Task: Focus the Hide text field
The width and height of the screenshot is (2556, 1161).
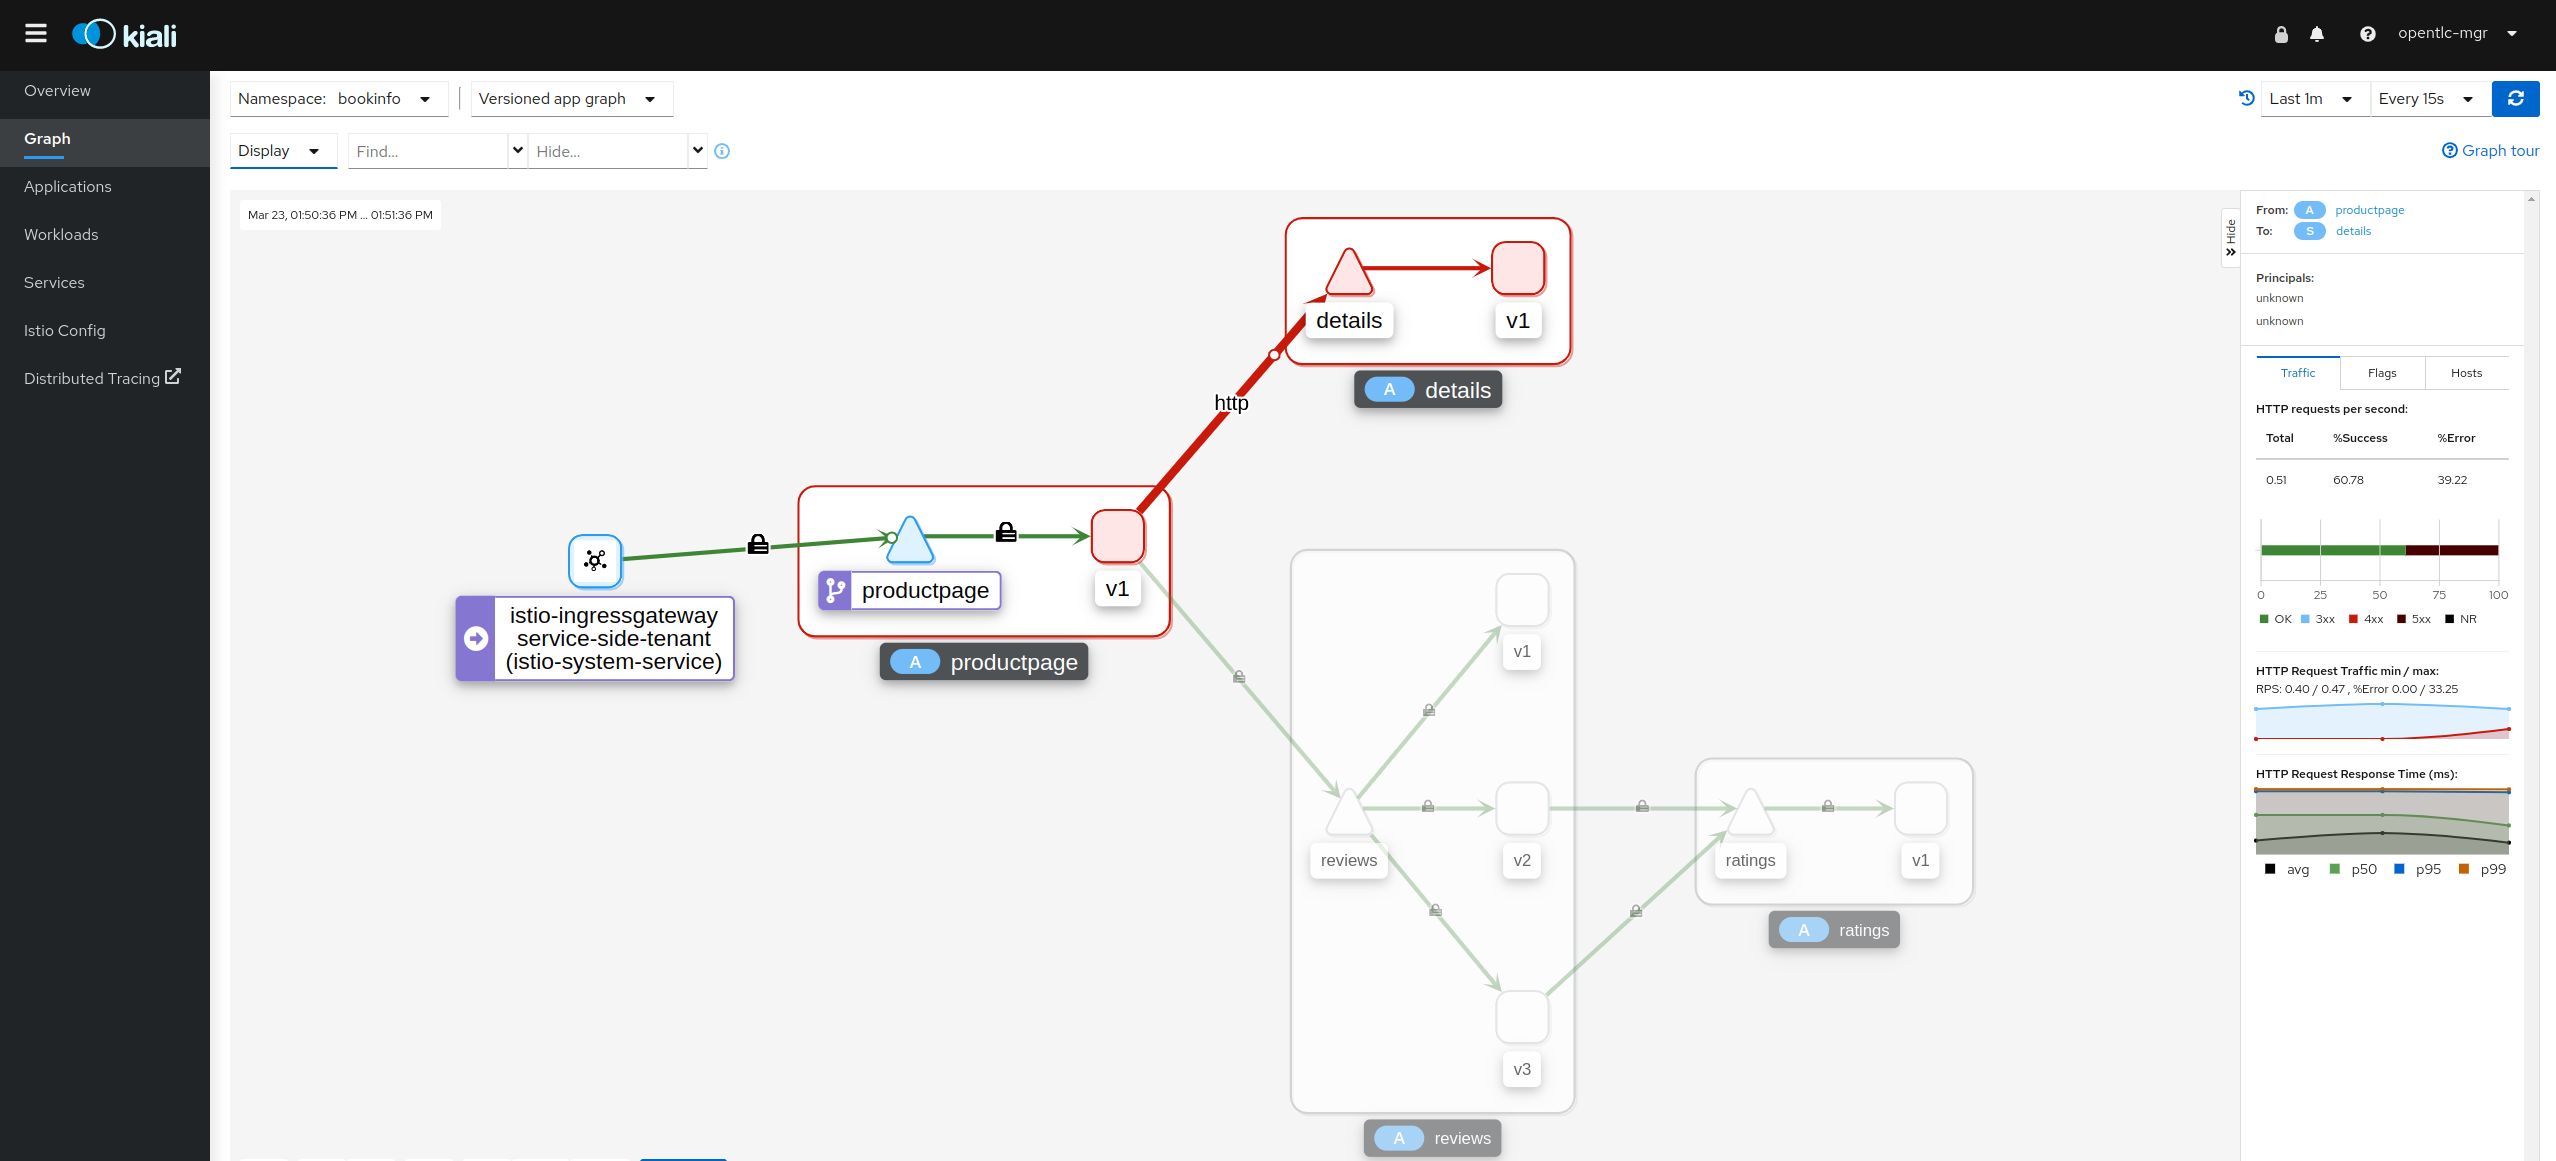Action: 608,151
